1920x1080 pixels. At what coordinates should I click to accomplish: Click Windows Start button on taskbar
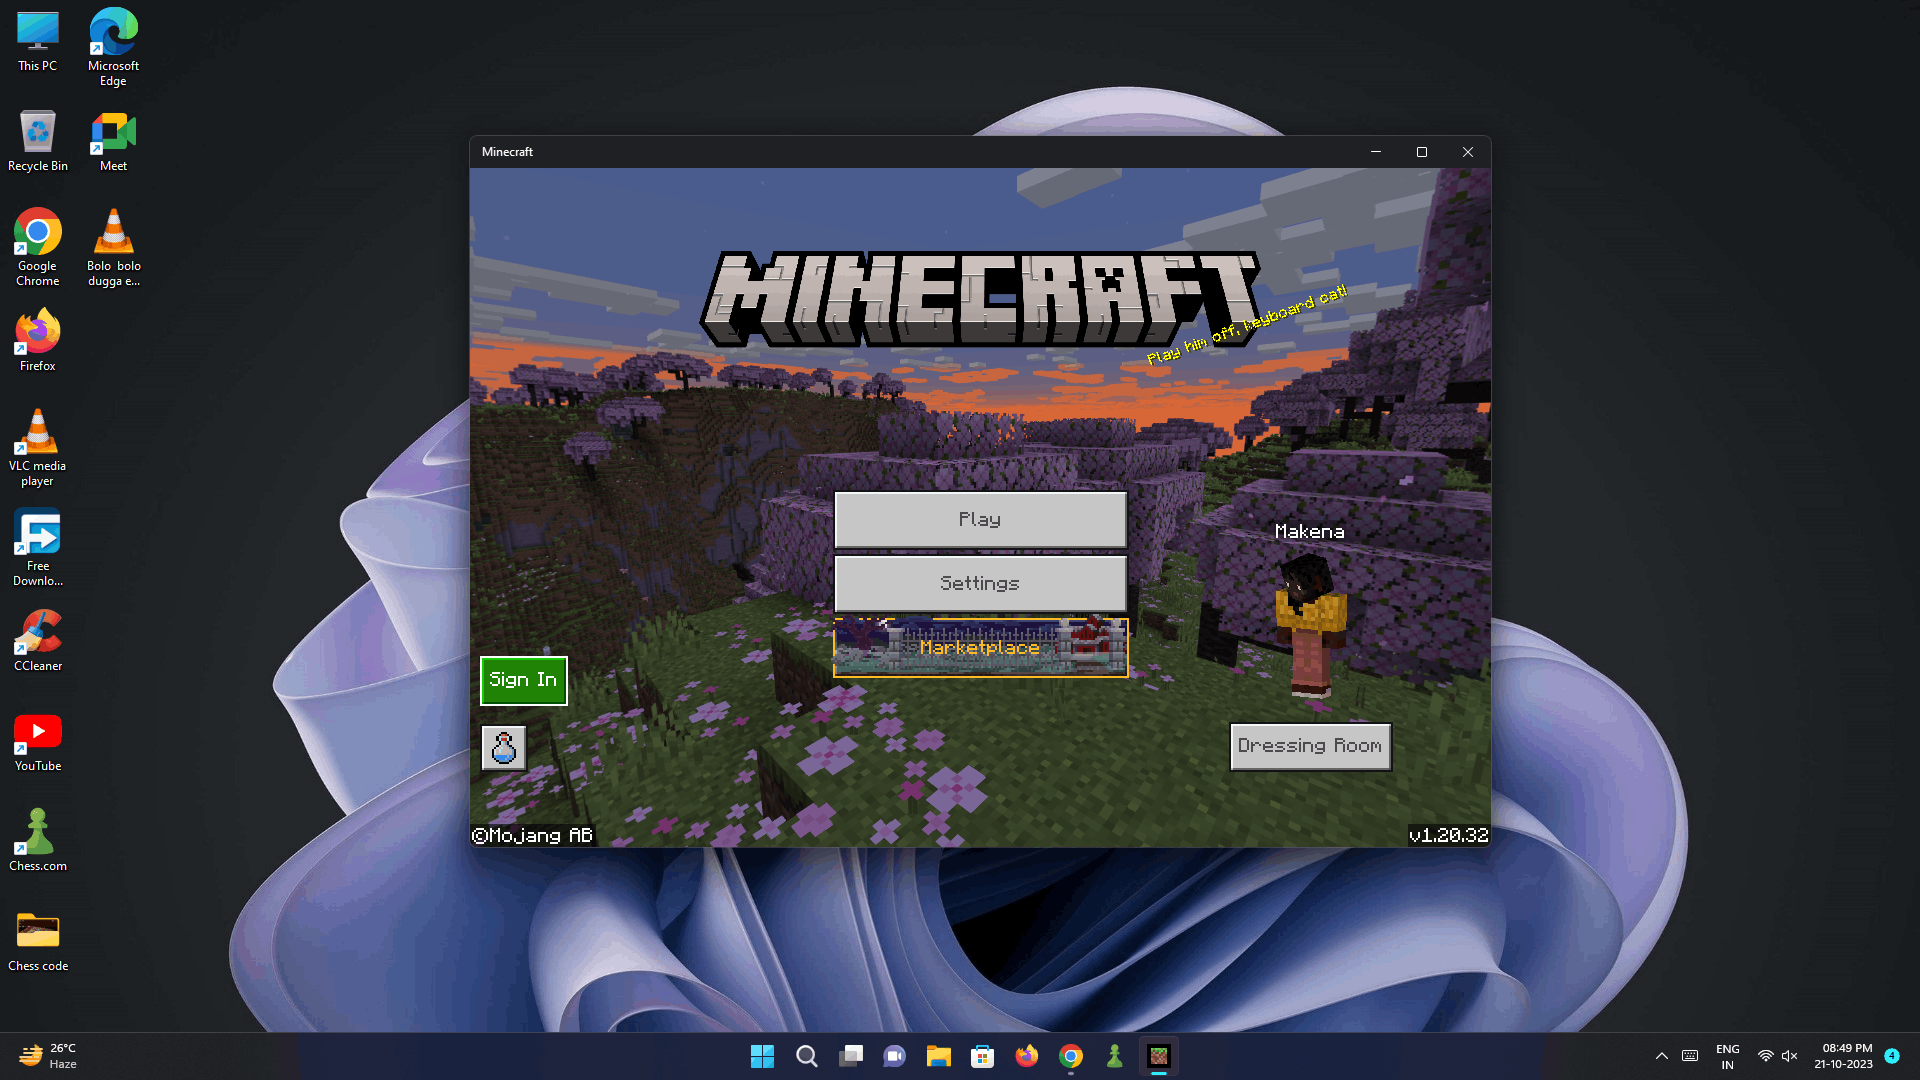point(762,1055)
